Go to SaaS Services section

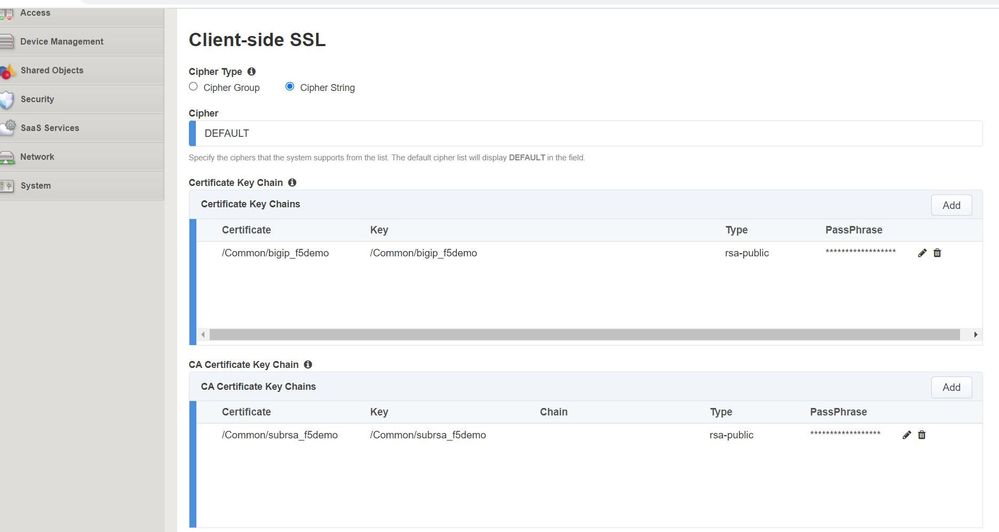pyautogui.click(x=49, y=128)
